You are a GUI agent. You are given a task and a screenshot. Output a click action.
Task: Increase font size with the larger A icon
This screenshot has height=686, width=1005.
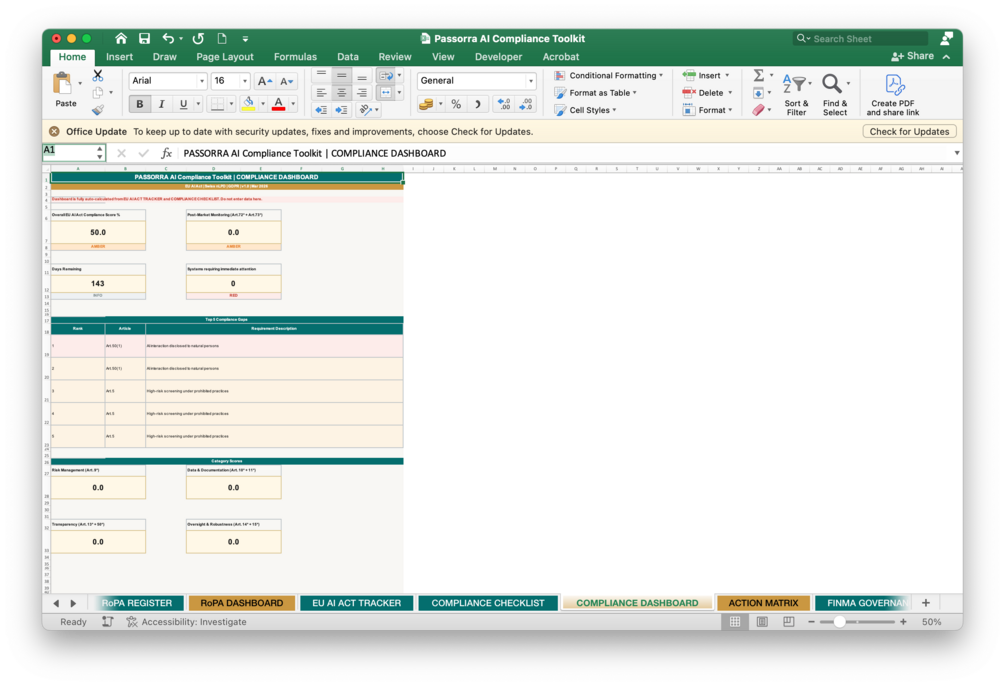[264, 81]
